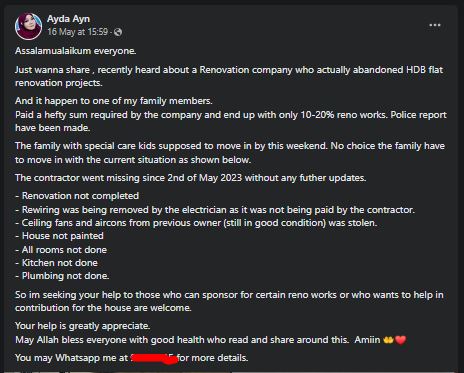This screenshot has height=373, width=464.
Task: Click the open hands emoji after Amiin
Action: coord(388,340)
